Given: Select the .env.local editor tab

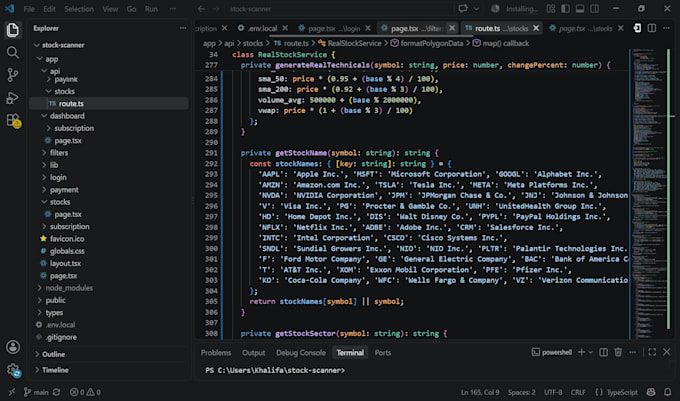Looking at the screenshot, I should 262,28.
